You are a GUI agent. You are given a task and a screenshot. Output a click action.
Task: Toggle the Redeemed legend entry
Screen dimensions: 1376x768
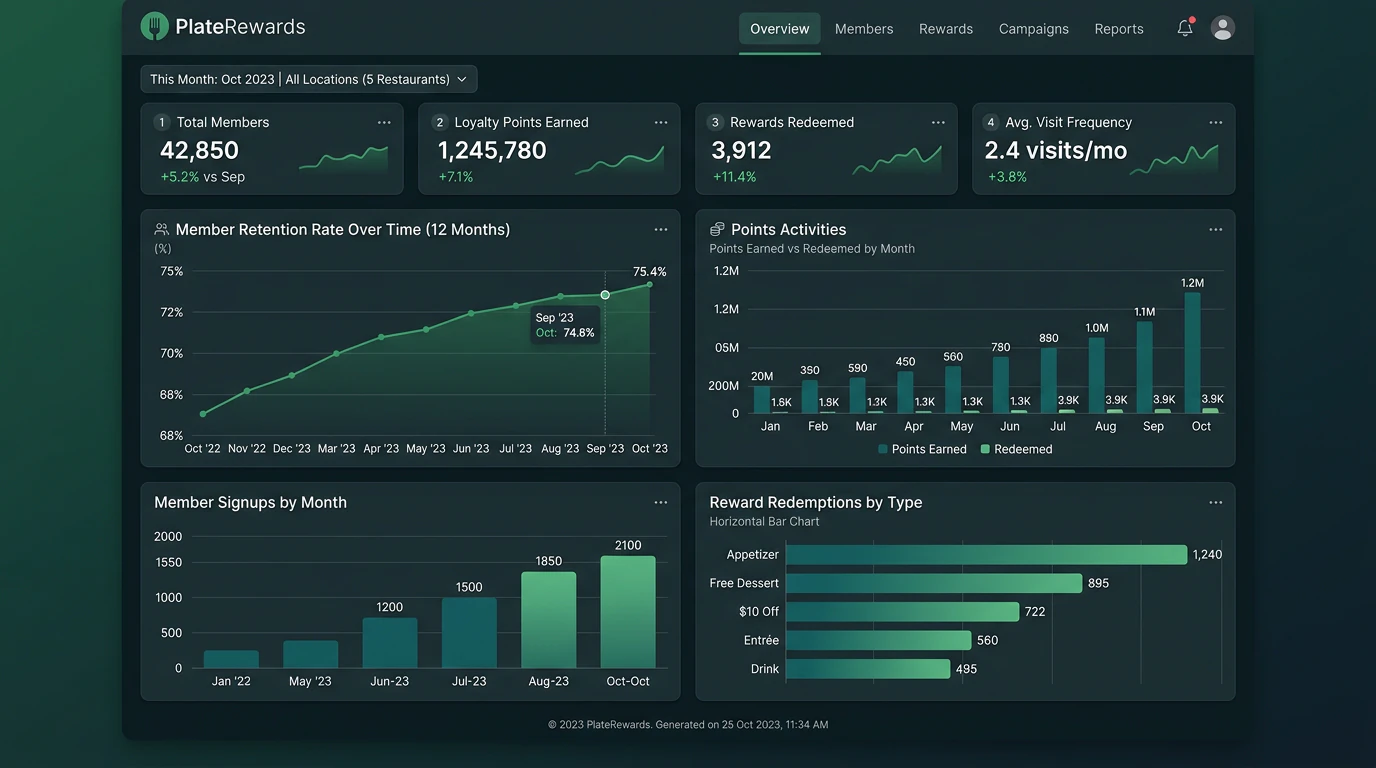click(x=1016, y=449)
